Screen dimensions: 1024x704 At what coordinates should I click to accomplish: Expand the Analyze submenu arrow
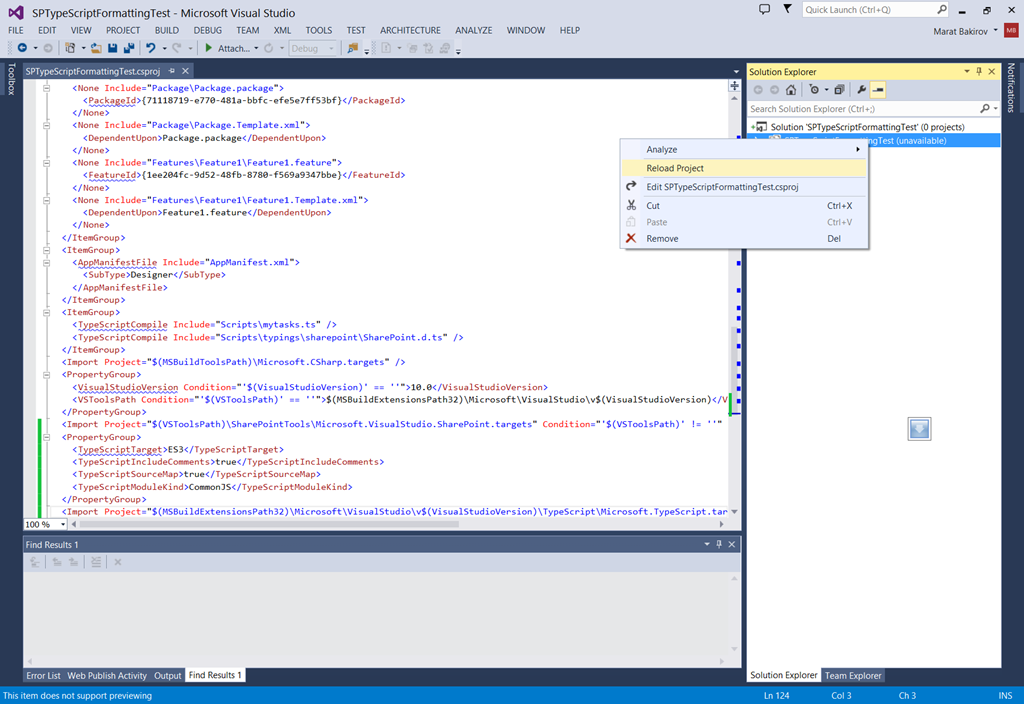[857, 150]
